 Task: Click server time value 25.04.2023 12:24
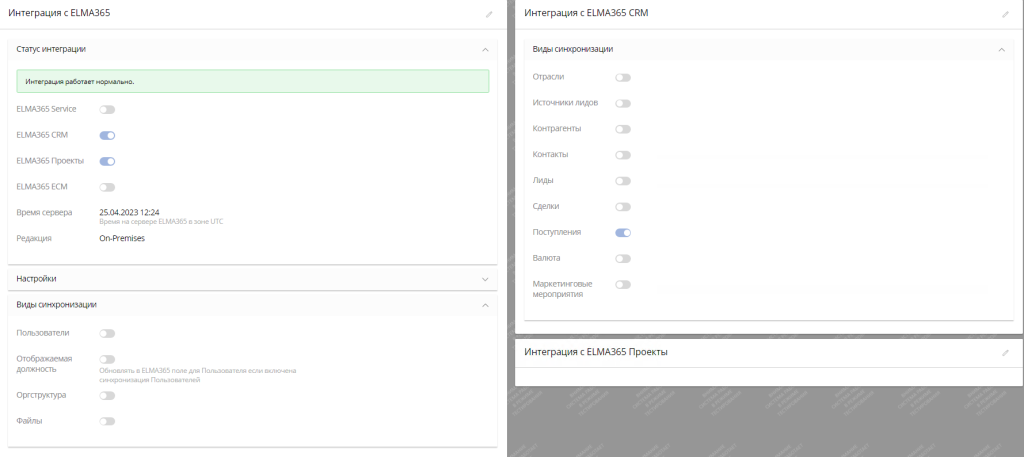click(129, 212)
